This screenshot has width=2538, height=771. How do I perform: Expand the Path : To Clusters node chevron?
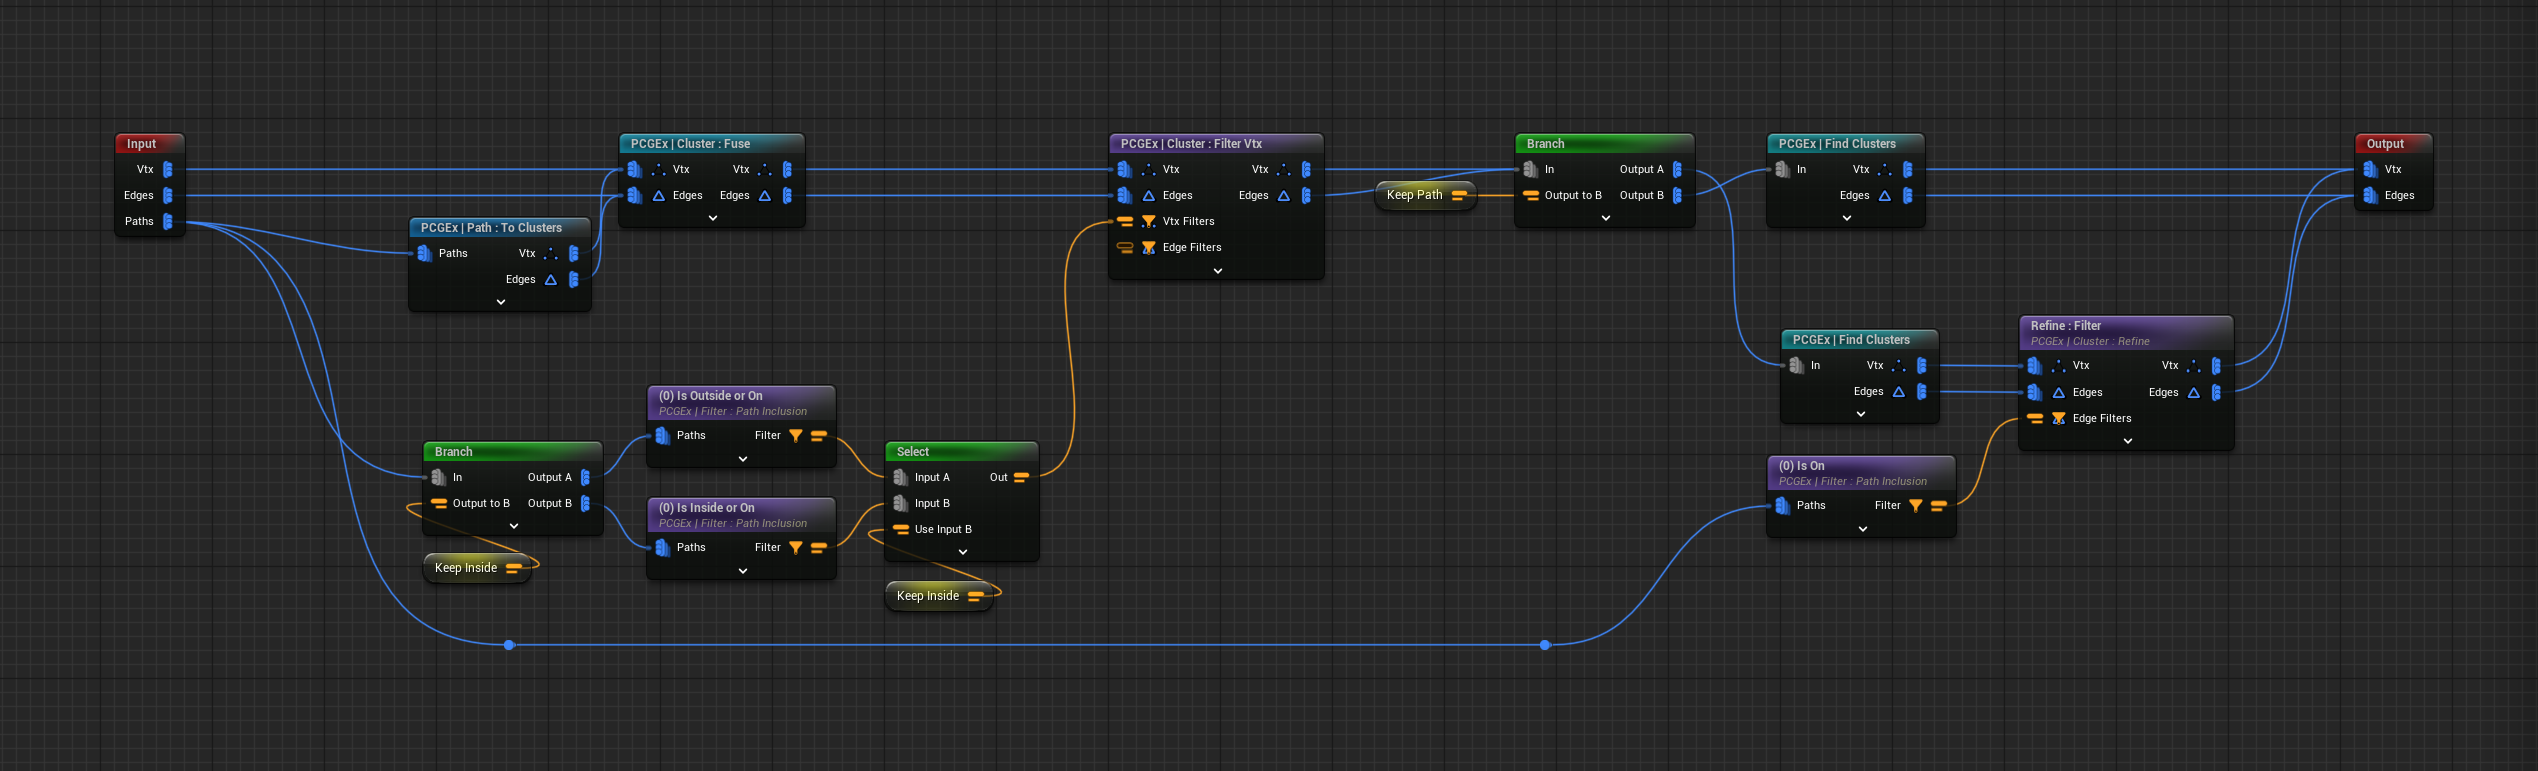[x=500, y=302]
